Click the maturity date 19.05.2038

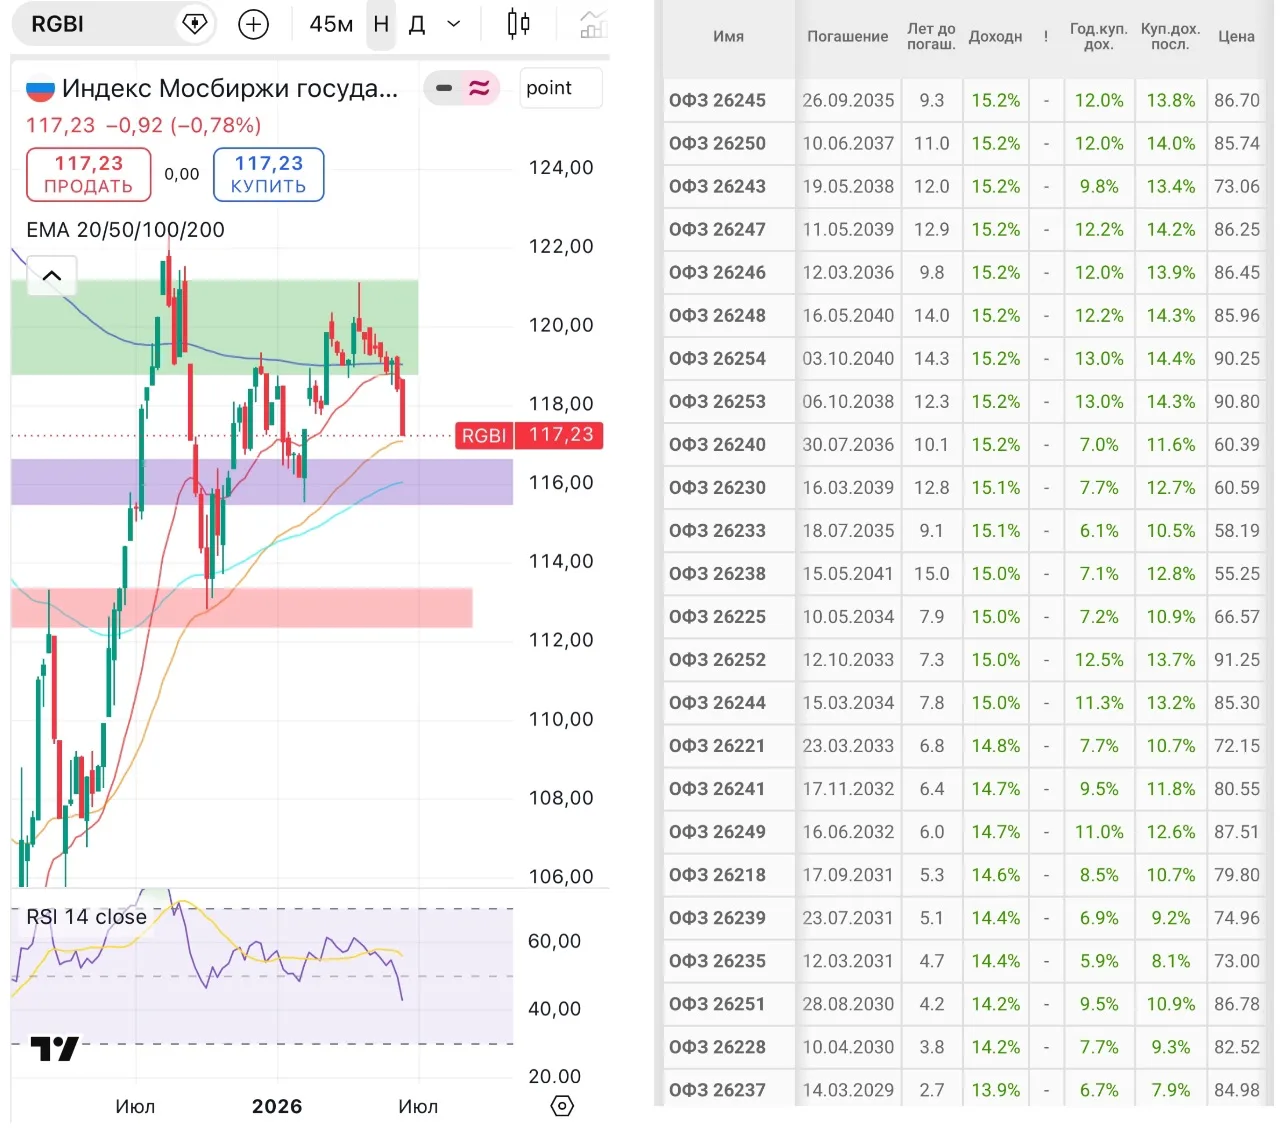pos(848,187)
